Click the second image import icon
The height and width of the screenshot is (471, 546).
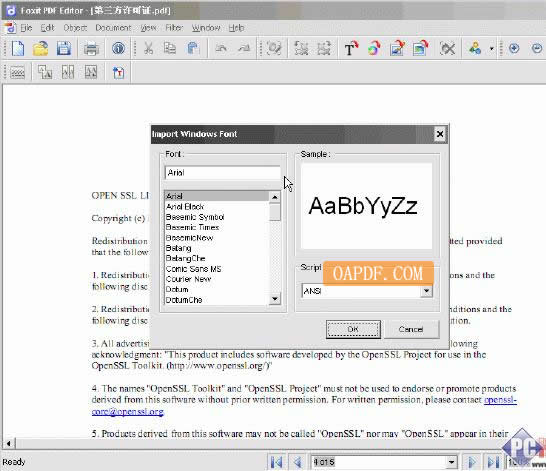(x=420, y=48)
